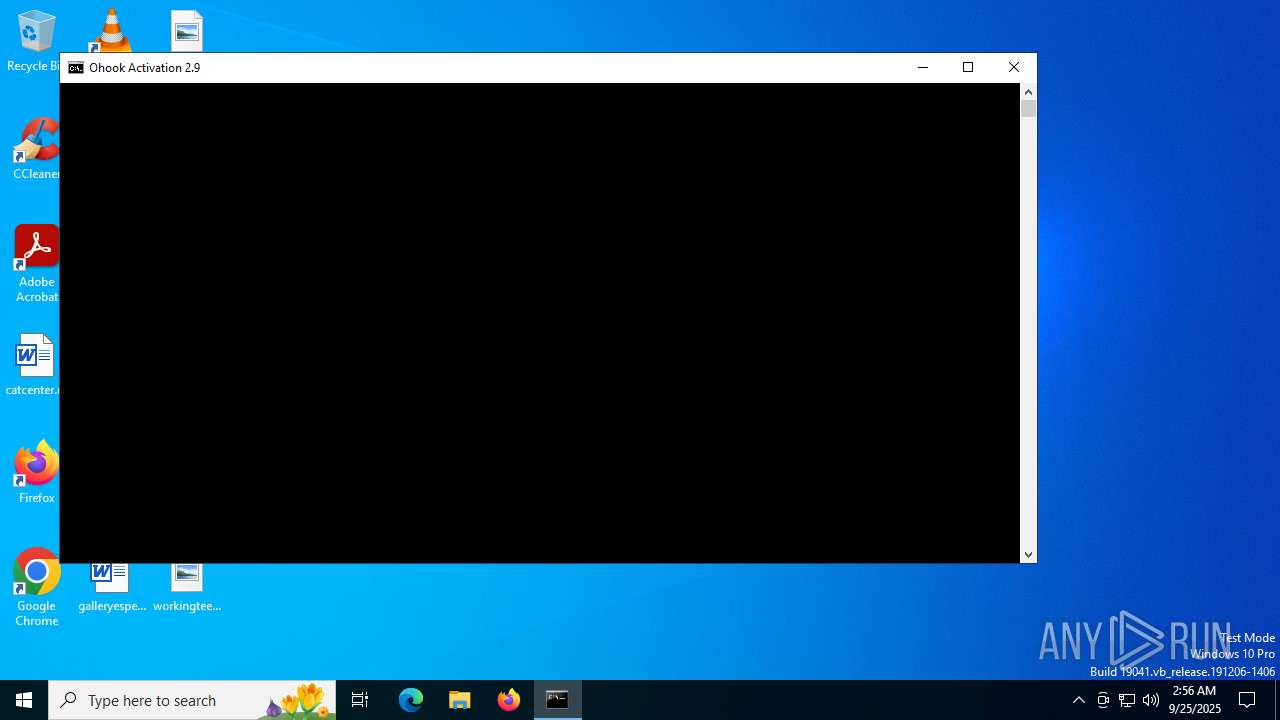This screenshot has width=1280, height=720.
Task: Open the VLC media player desktop icon
Action: point(111,30)
